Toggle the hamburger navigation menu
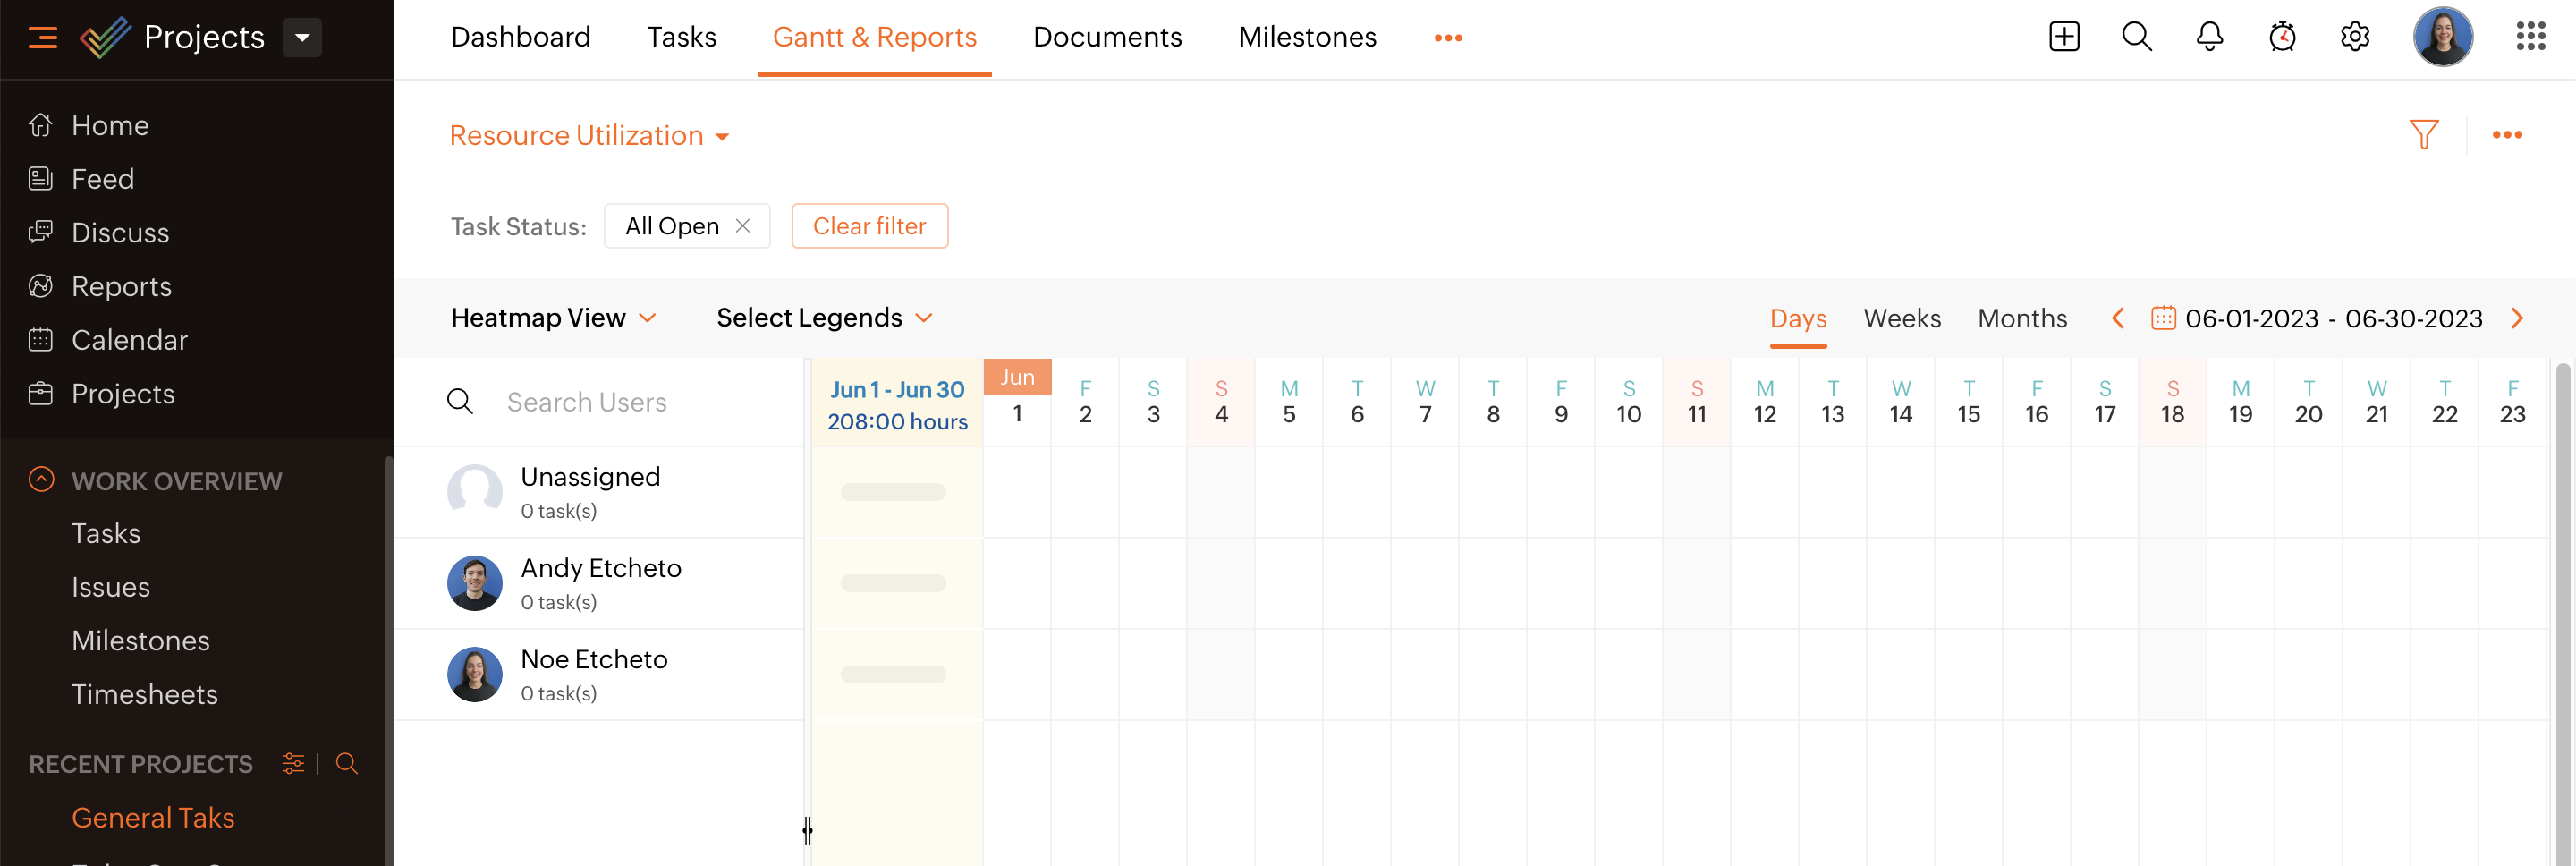The width and height of the screenshot is (2576, 866). point(42,38)
